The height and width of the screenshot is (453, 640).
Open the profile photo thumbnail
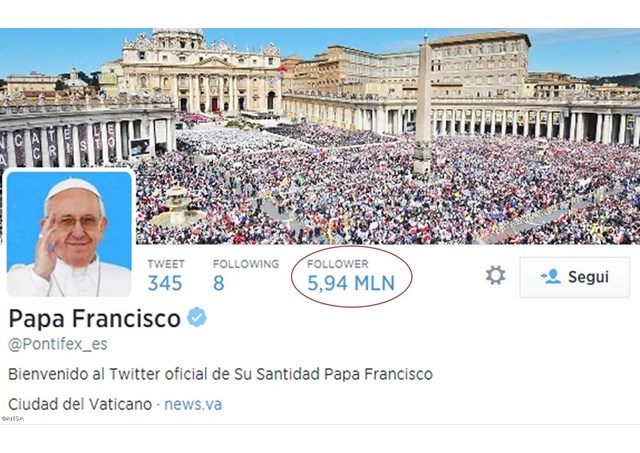click(x=69, y=233)
